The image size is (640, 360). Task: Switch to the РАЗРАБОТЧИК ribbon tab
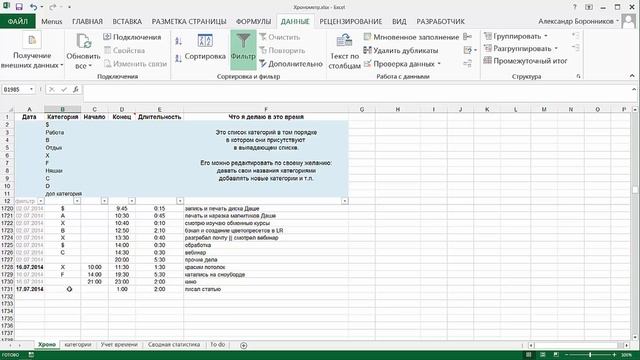pos(440,22)
